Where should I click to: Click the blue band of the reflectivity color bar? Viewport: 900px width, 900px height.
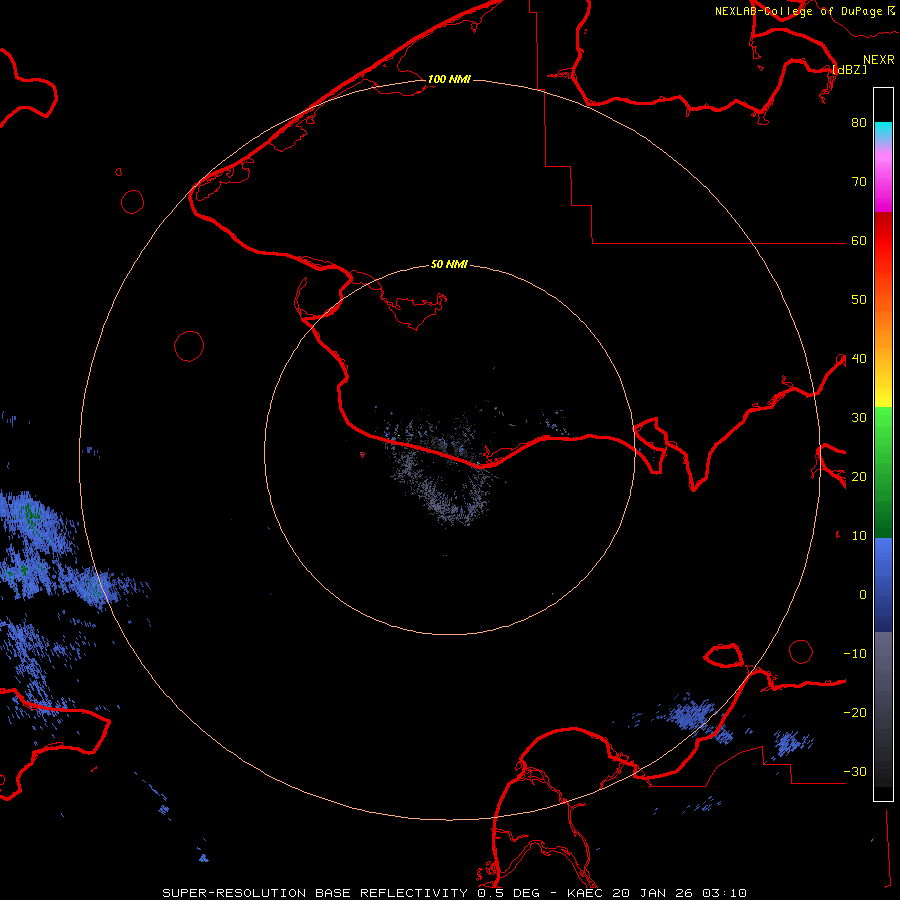tap(883, 585)
